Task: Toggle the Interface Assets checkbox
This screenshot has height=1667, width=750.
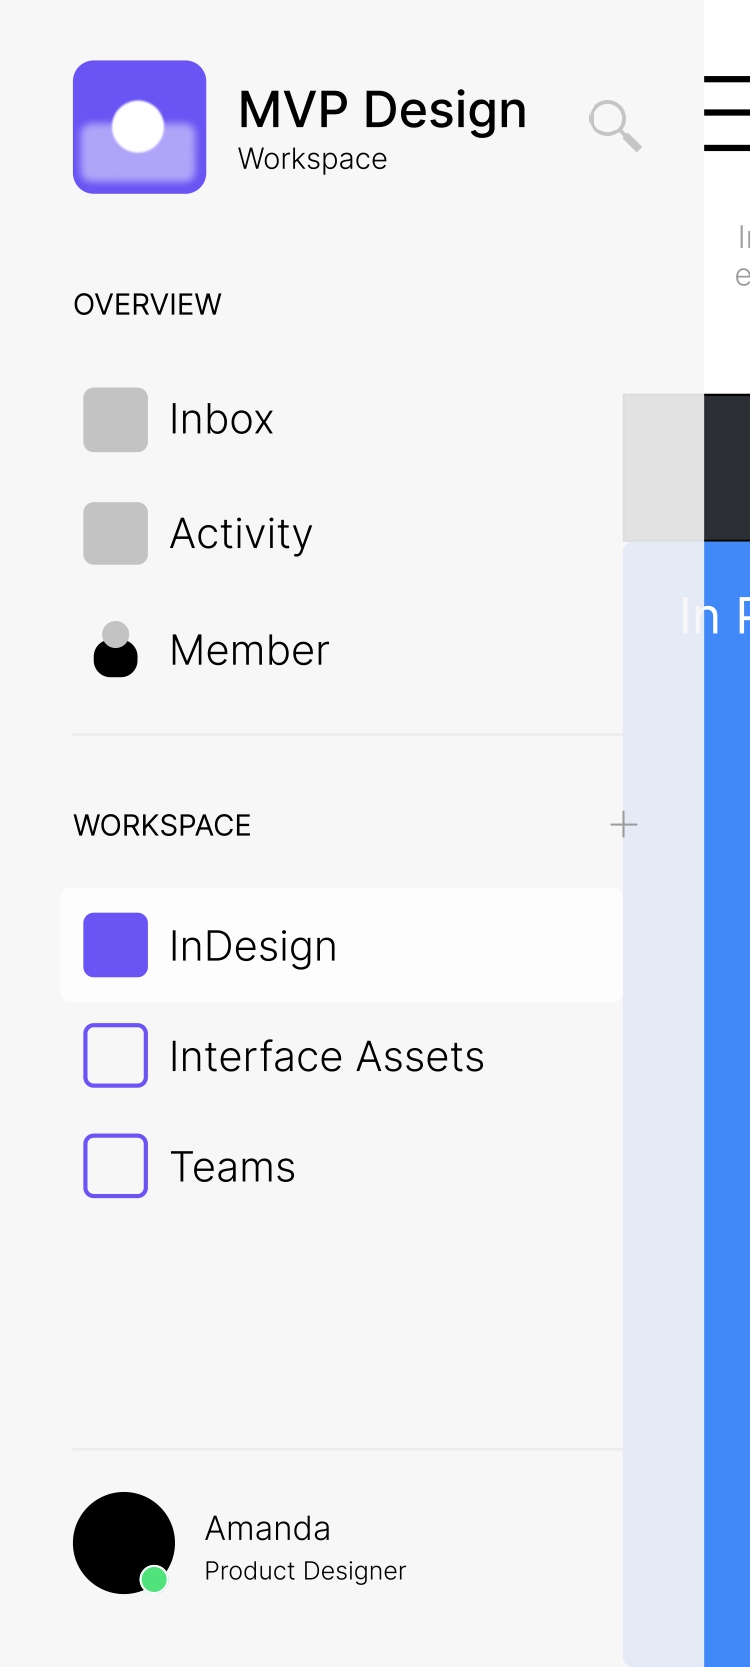Action: click(x=115, y=1055)
